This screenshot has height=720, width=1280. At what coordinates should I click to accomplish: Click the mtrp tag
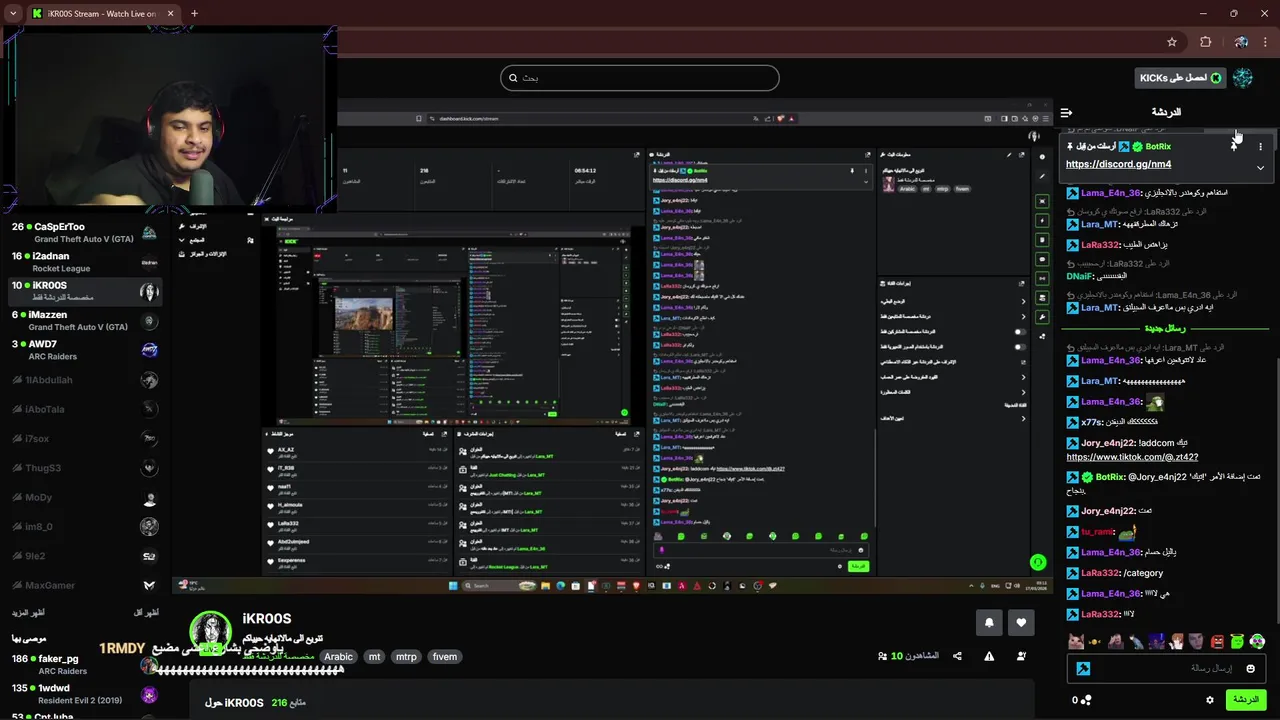406,657
